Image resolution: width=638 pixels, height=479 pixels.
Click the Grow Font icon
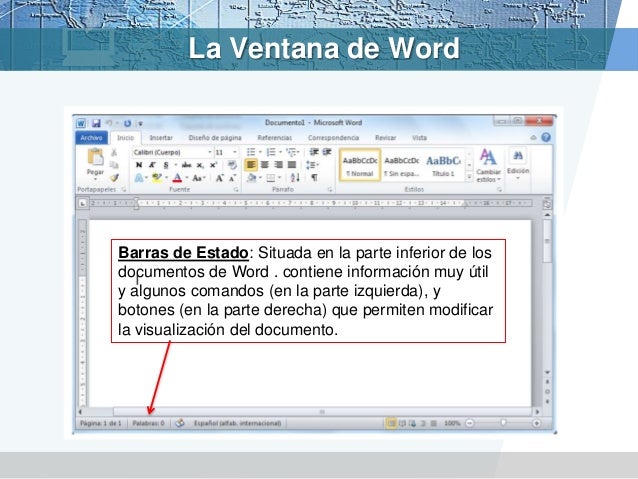(x=219, y=178)
